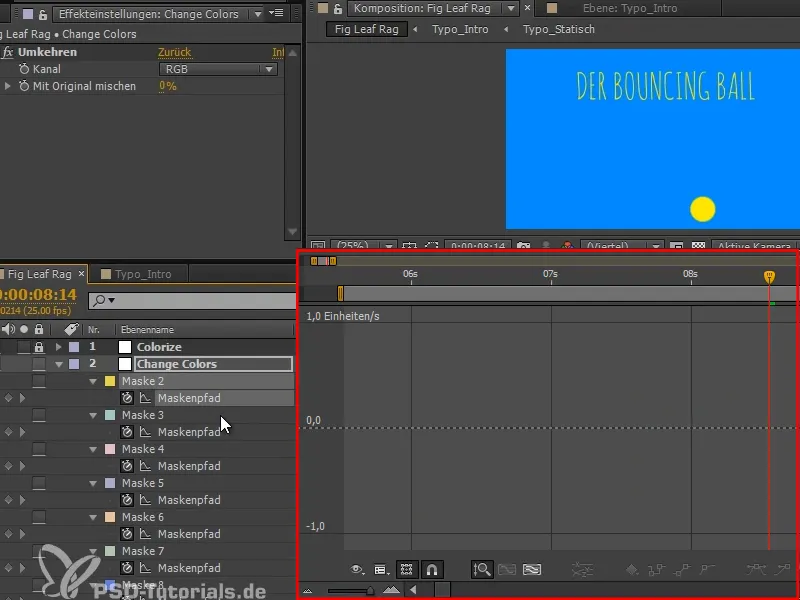Image resolution: width=800 pixels, height=600 pixels.
Task: Toggle the lock box for Maske 5
Action: pos(39,483)
